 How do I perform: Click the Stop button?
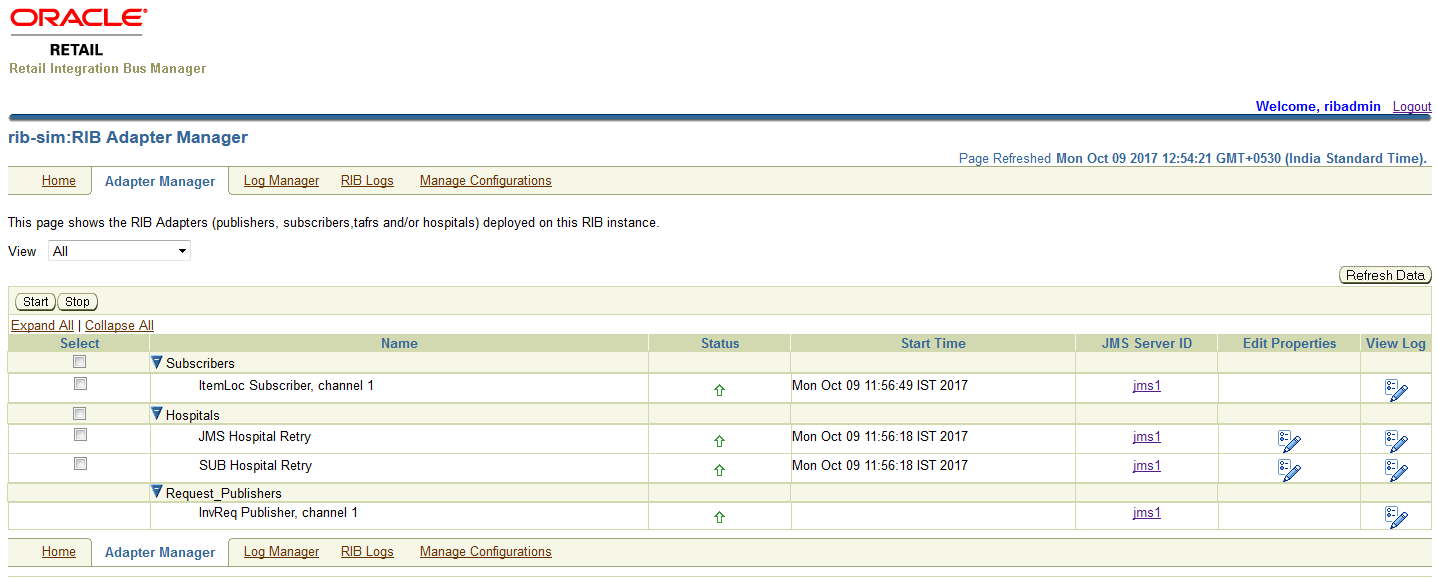[78, 302]
